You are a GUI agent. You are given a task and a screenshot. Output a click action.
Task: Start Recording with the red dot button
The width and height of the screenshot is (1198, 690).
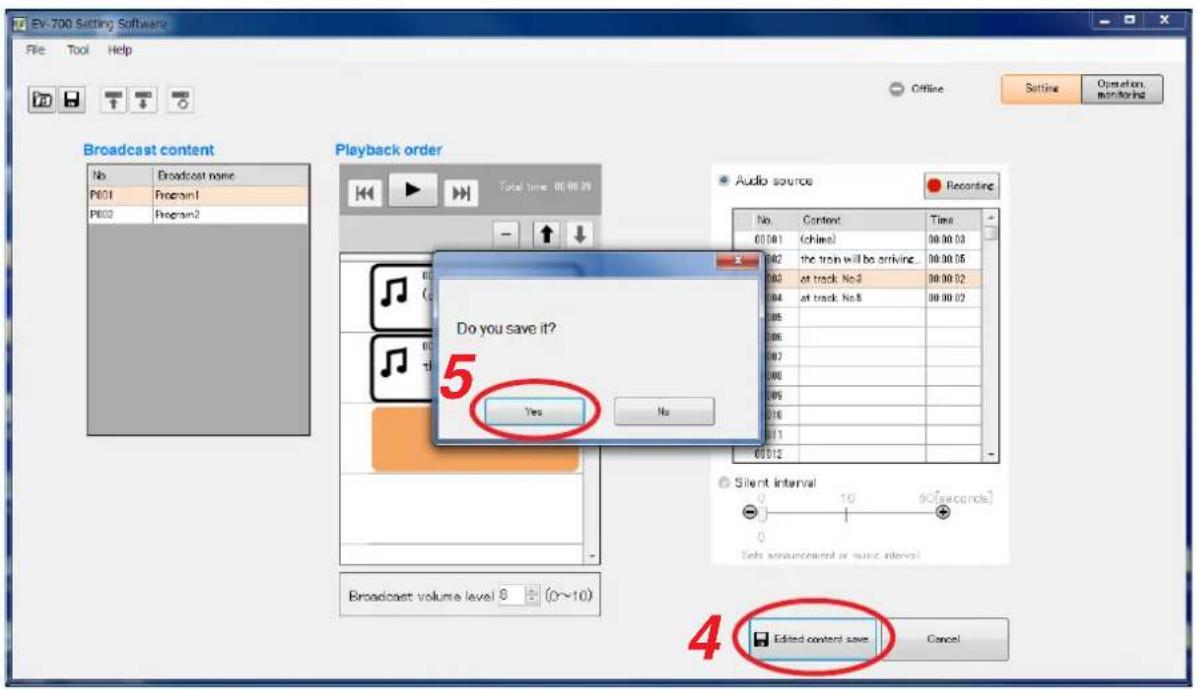tap(961, 186)
